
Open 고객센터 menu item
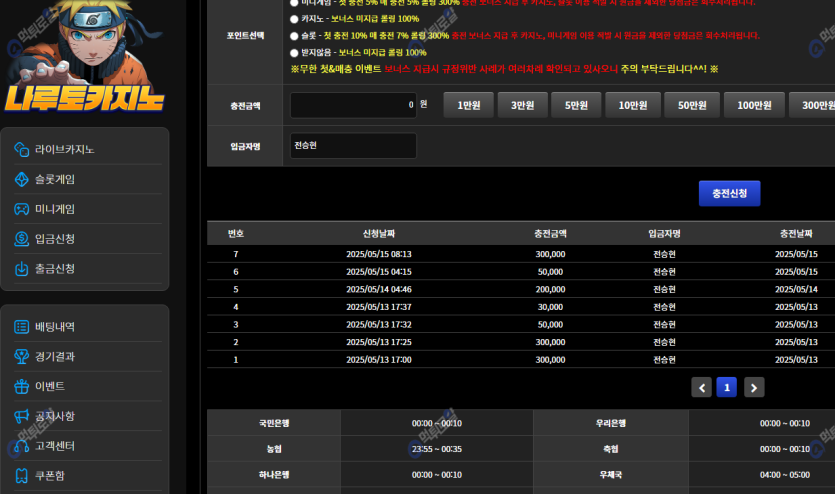pos(54,446)
